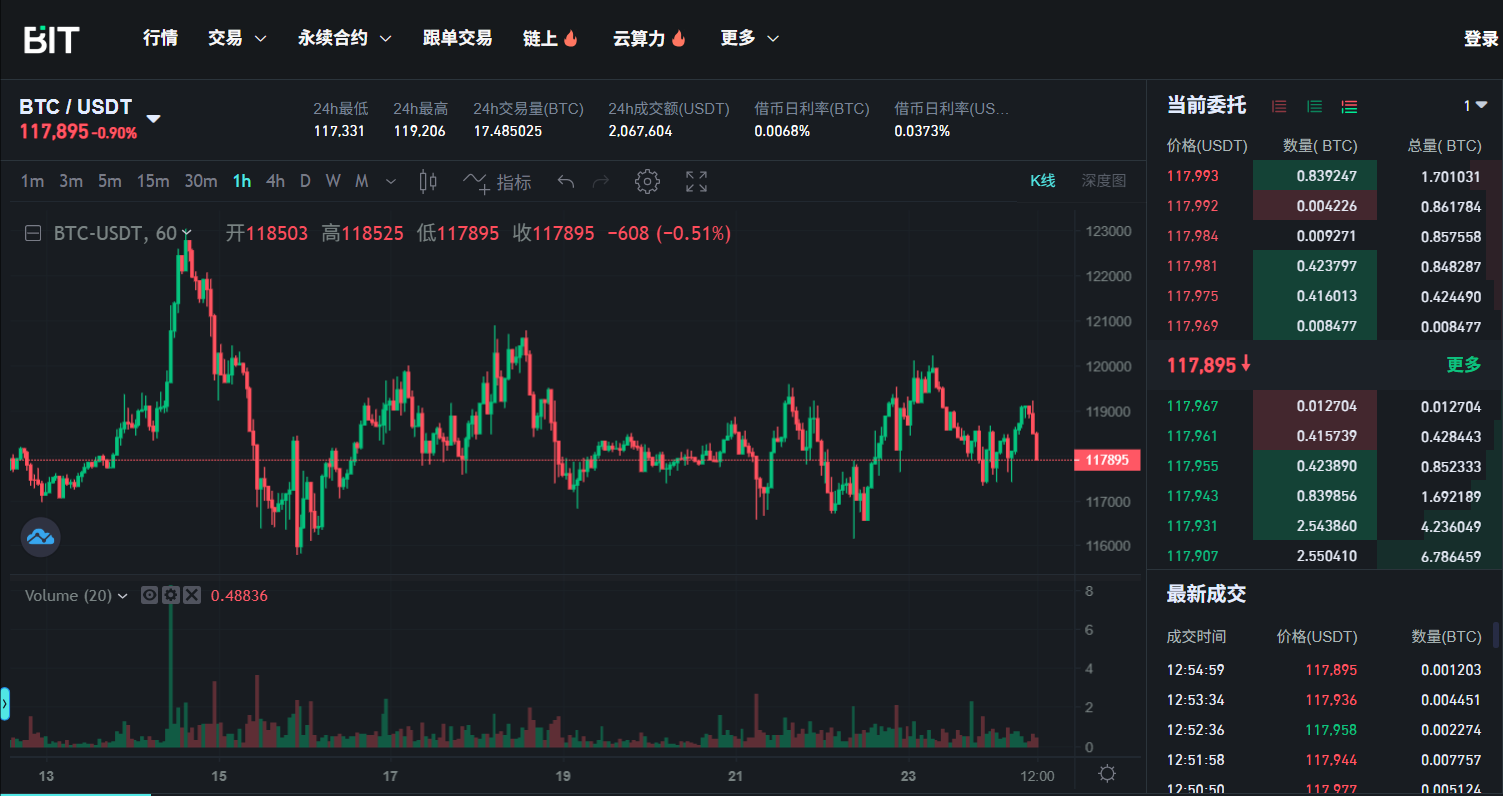Open order book depth precision dropdown

click(x=1474, y=106)
